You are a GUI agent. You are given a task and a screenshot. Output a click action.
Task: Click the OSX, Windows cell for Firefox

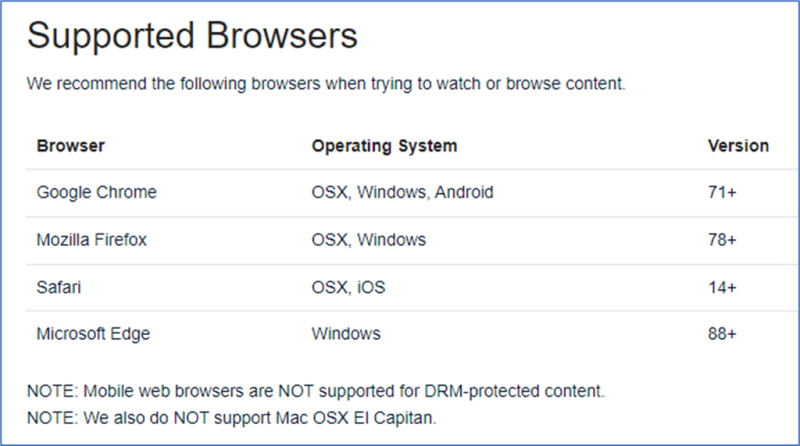[x=368, y=239]
